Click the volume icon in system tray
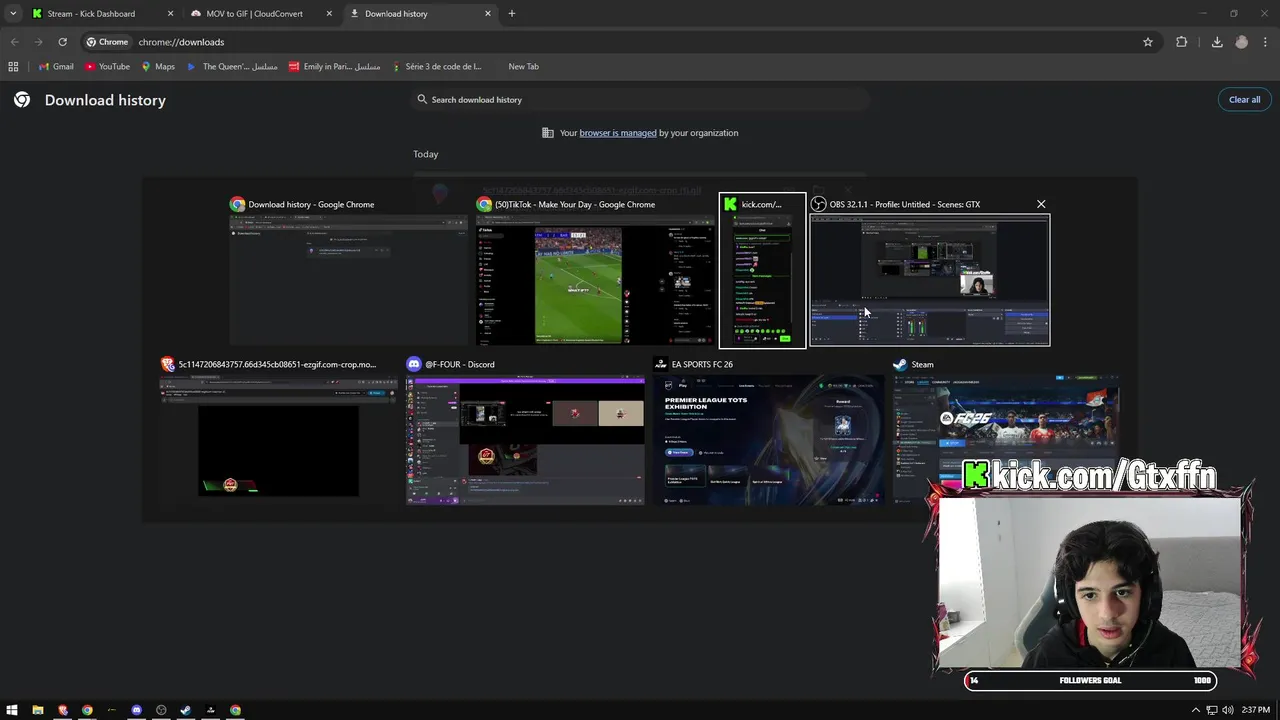The image size is (1280, 720). 1227,710
